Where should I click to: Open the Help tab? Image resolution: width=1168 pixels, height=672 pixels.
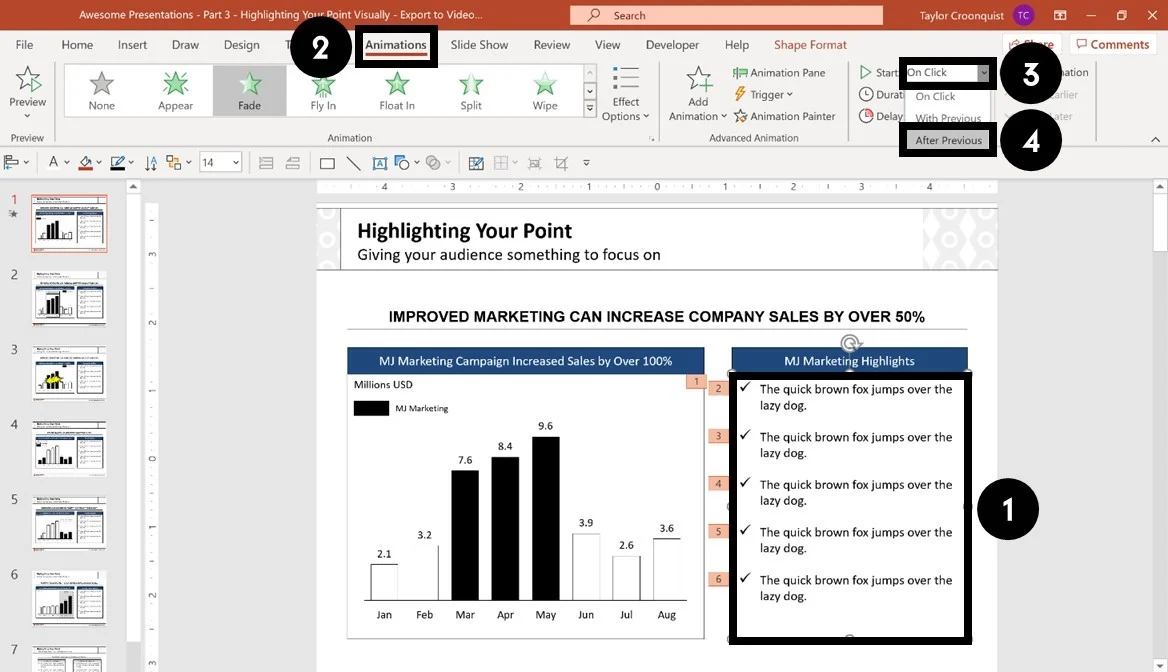(737, 45)
